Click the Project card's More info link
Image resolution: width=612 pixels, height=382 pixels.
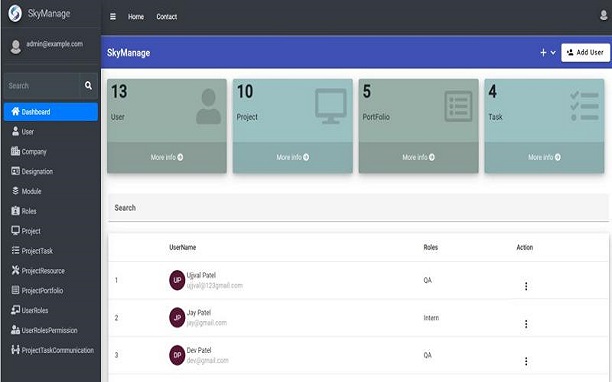pos(293,157)
